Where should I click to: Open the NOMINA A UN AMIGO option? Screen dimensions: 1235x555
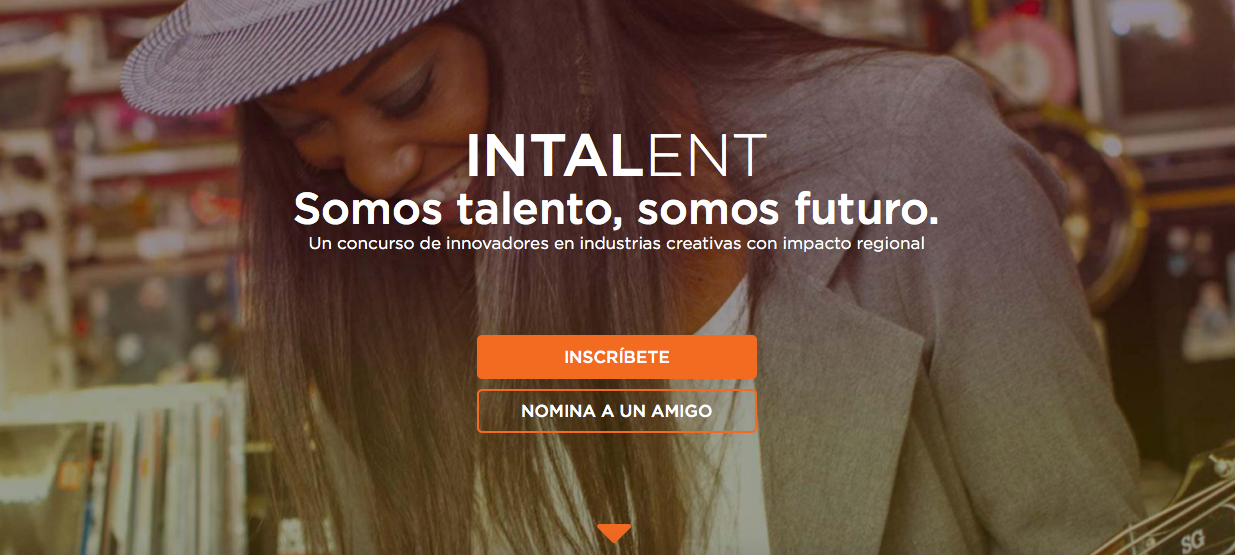coord(616,411)
